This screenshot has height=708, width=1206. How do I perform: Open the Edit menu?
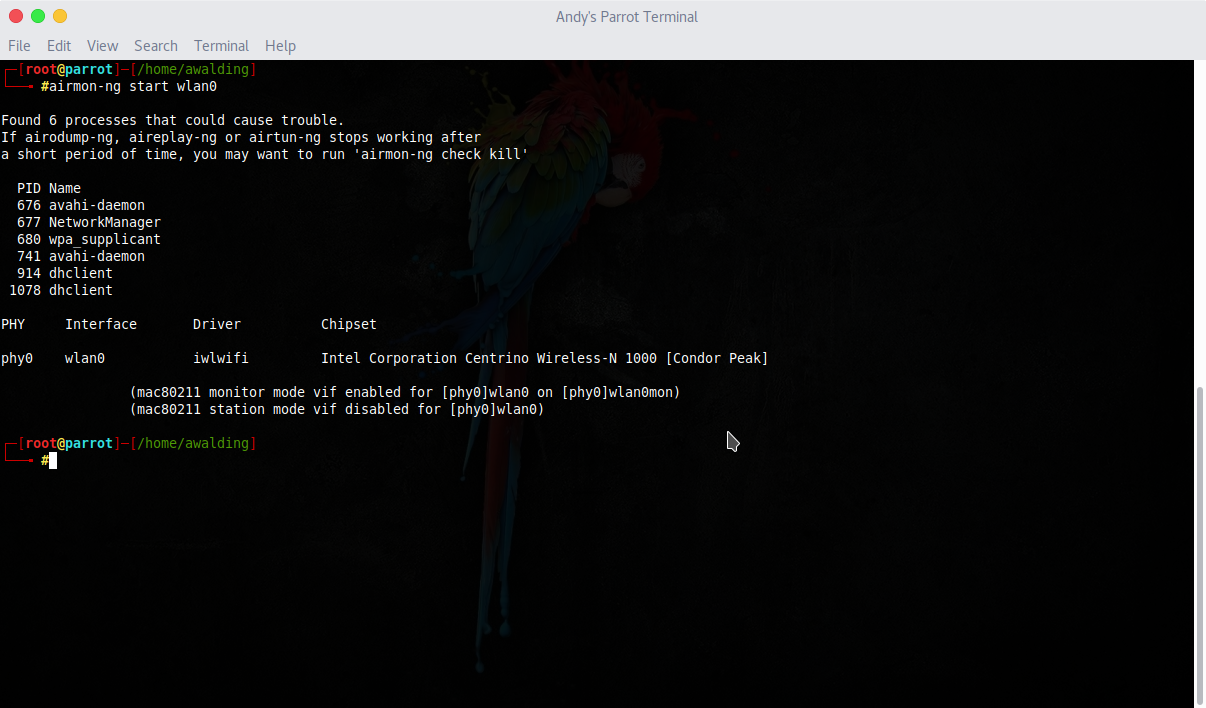(59, 46)
